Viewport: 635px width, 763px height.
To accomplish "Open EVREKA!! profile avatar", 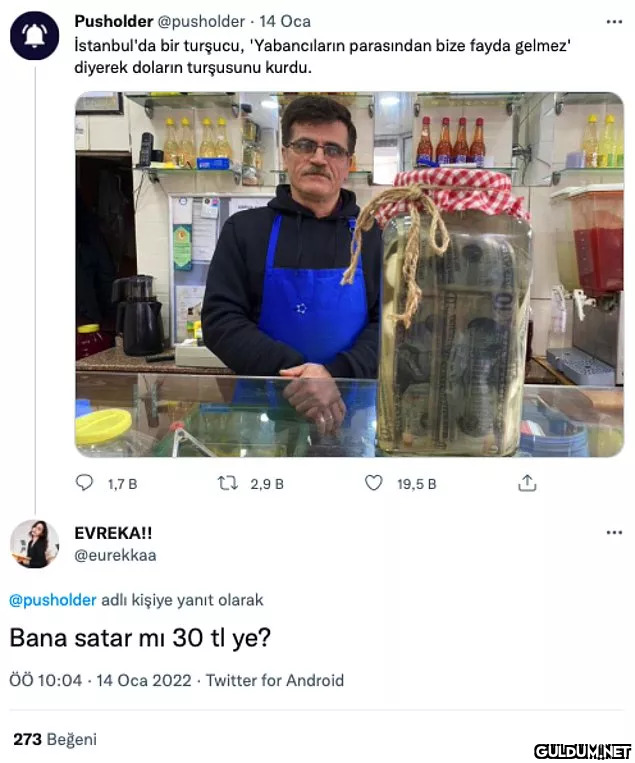I will (35, 545).
